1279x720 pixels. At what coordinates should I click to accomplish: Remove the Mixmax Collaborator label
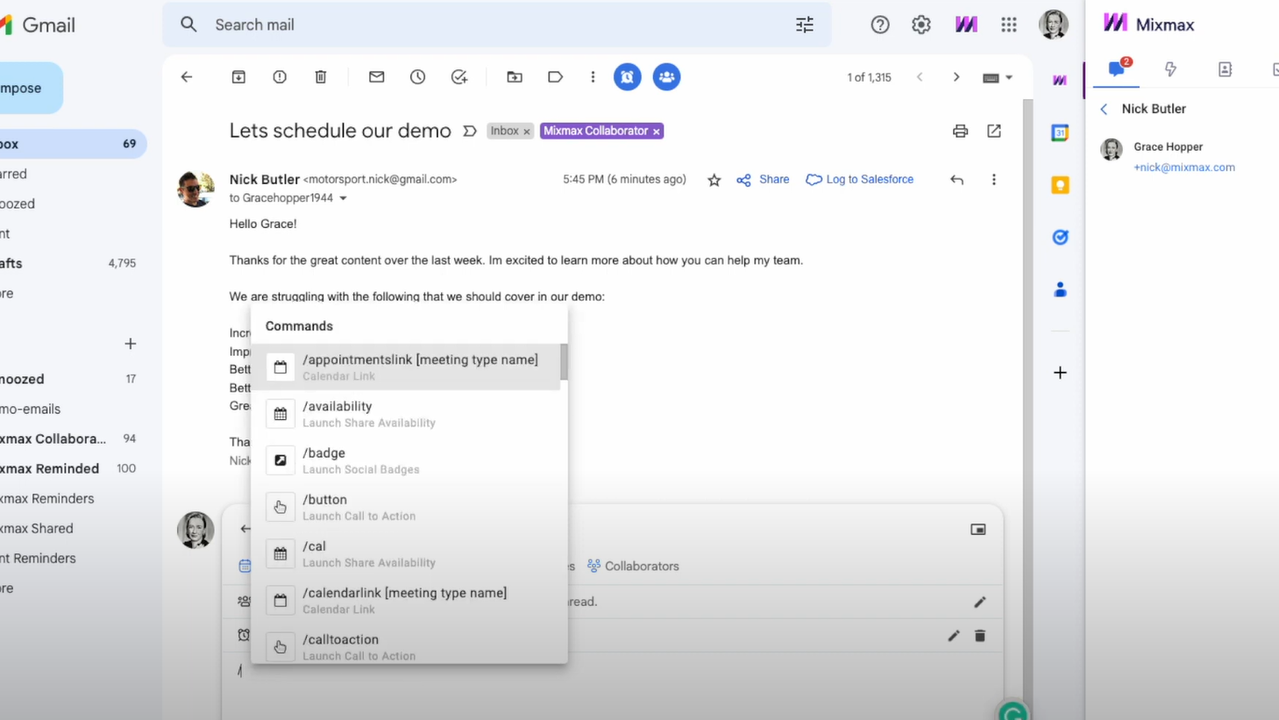point(656,131)
